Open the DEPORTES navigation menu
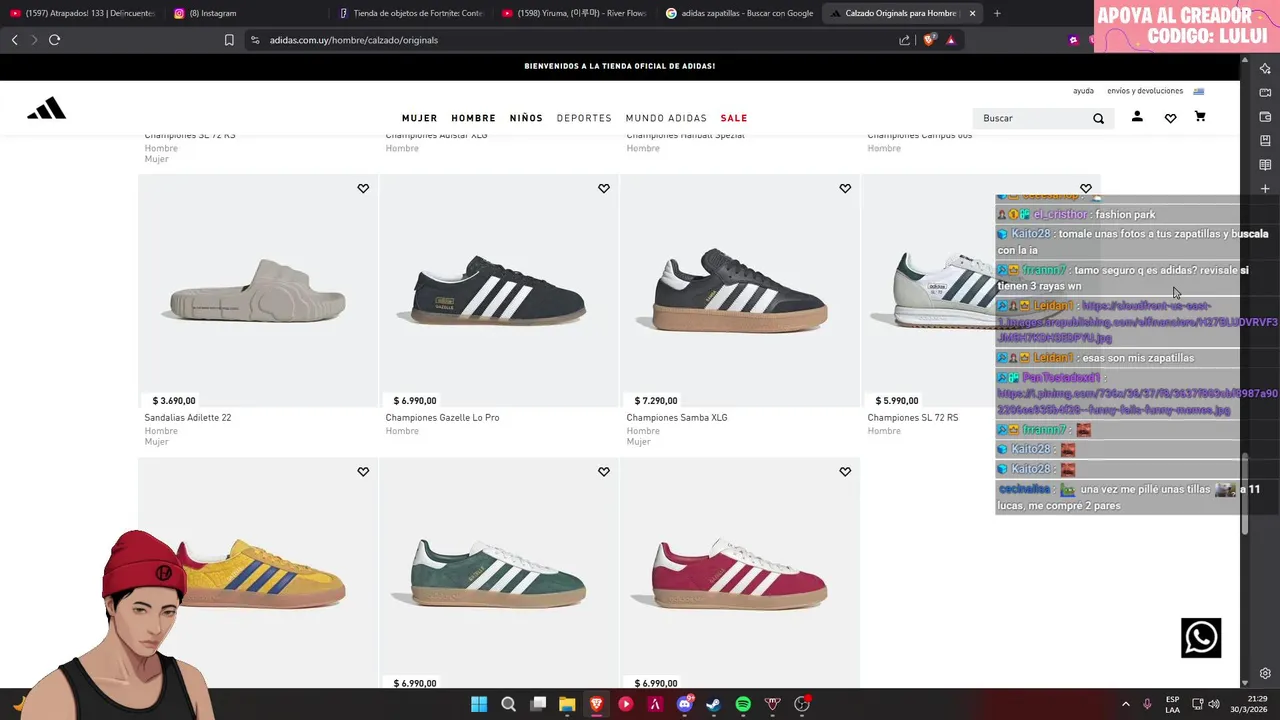This screenshot has height=720, width=1280. tap(584, 118)
